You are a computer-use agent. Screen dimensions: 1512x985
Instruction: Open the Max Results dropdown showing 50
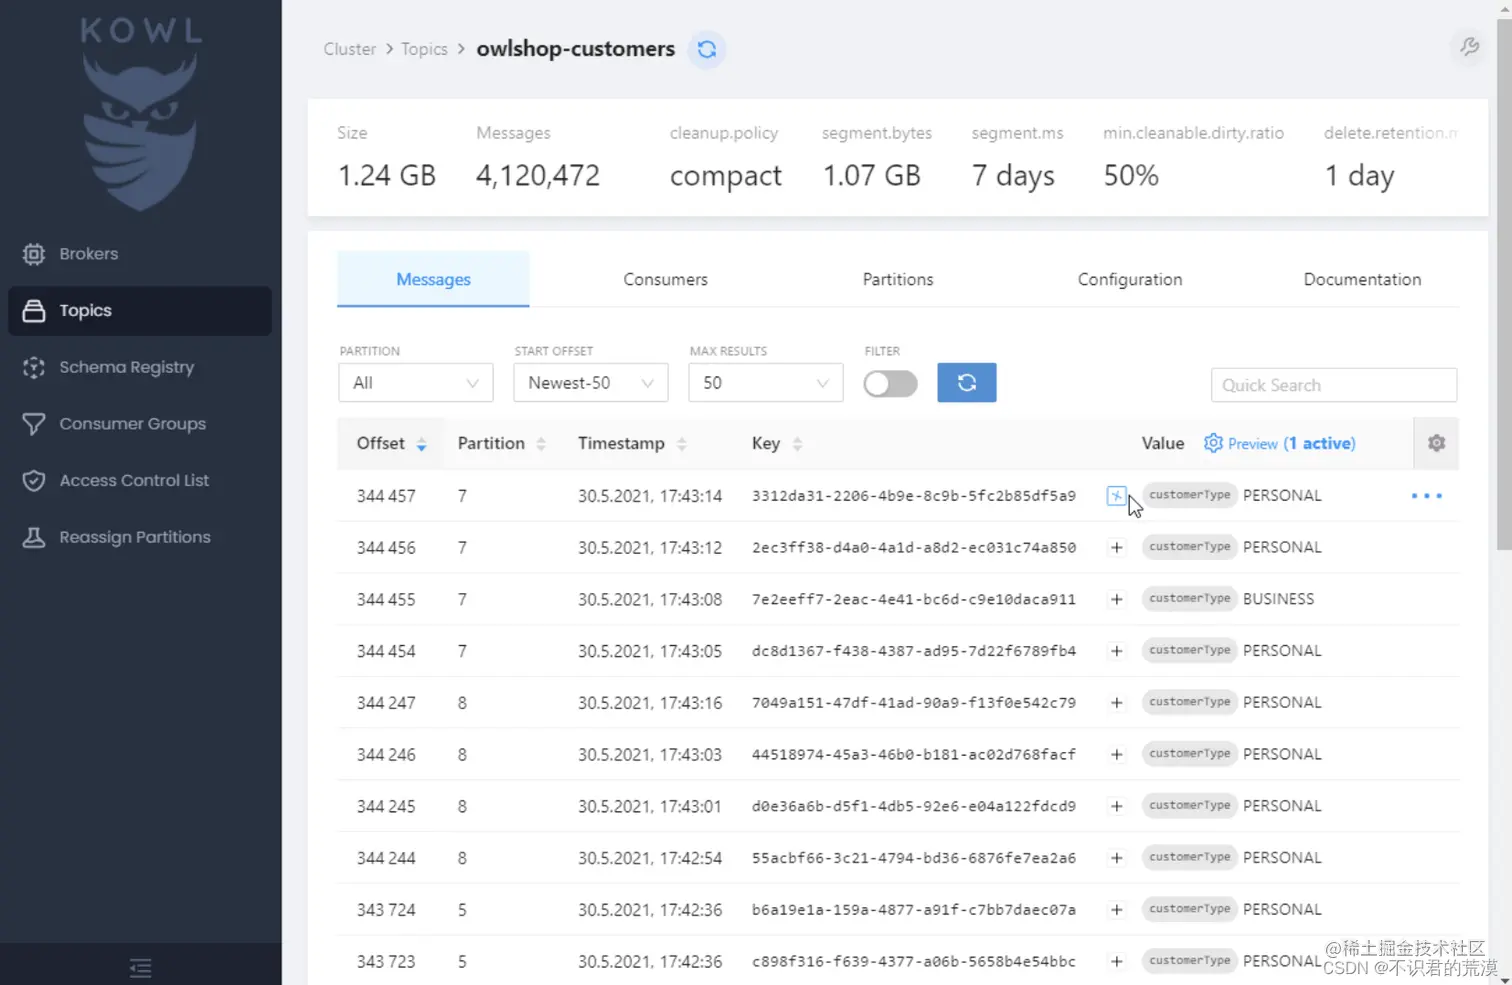coord(766,383)
